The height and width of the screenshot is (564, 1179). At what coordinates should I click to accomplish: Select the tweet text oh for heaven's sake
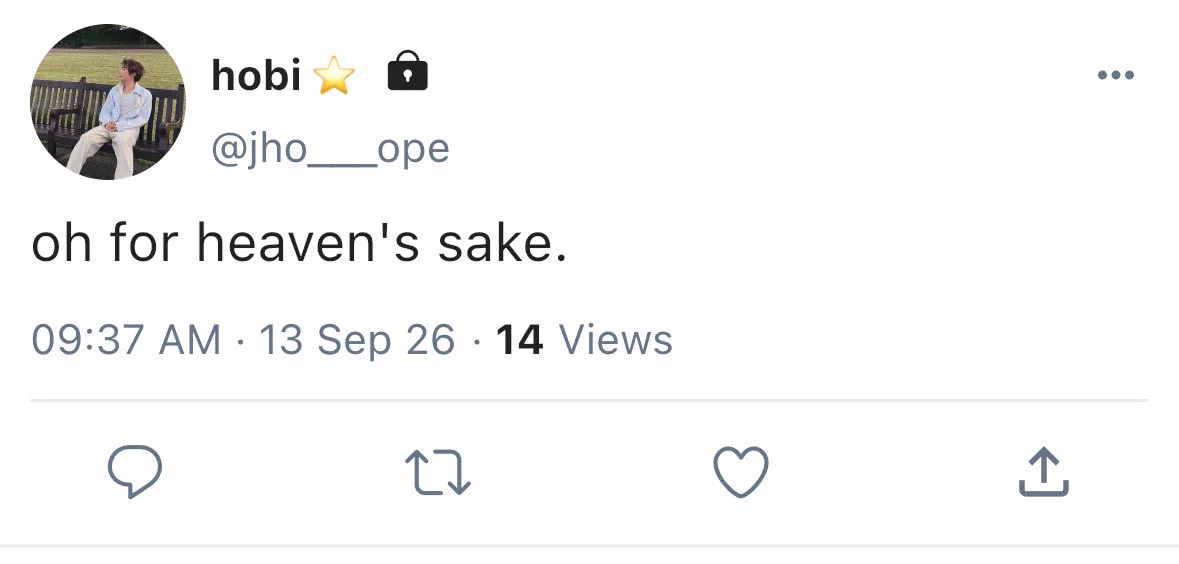click(299, 244)
